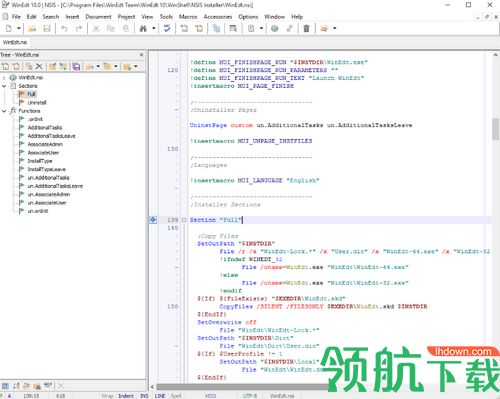
Task: Click the New Document icon
Action: pos(9,29)
